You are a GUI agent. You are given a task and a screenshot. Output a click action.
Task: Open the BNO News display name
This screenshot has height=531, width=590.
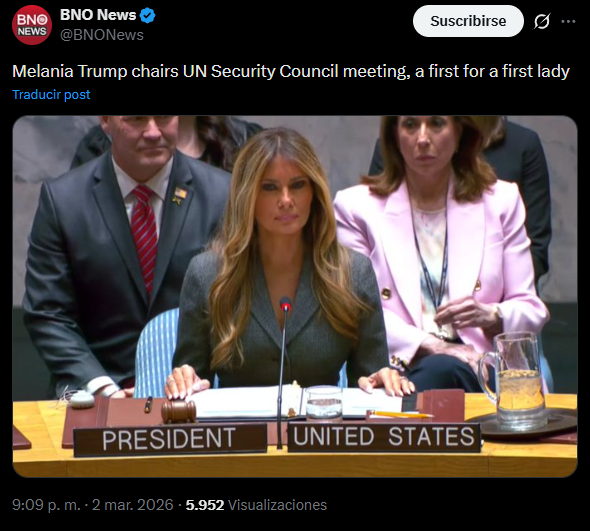point(98,15)
